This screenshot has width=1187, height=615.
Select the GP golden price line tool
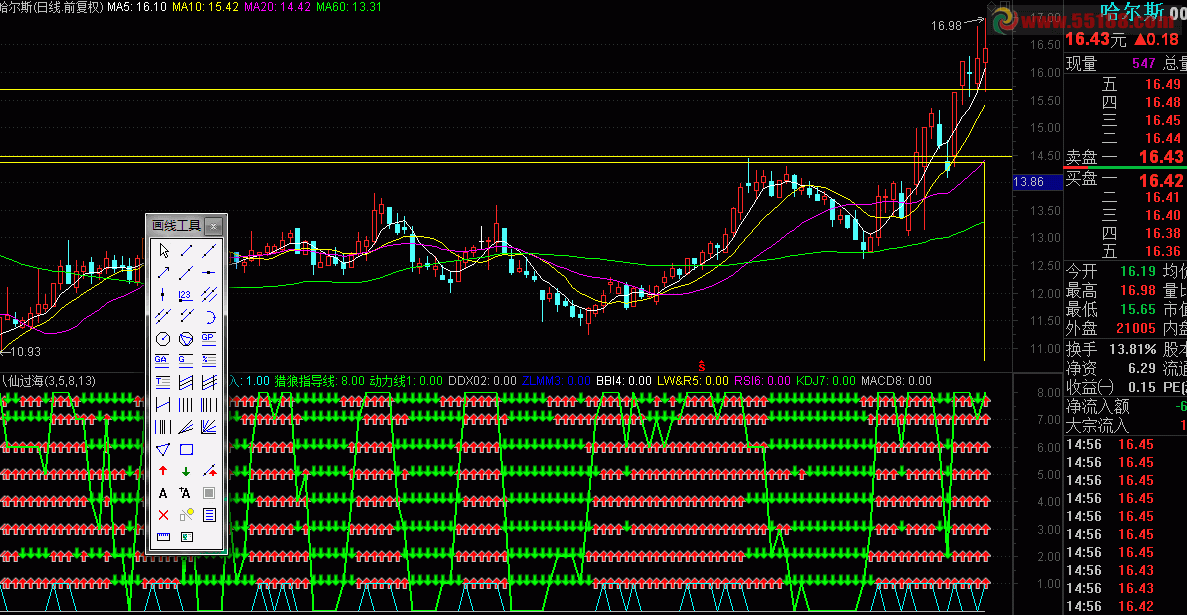[x=209, y=338]
